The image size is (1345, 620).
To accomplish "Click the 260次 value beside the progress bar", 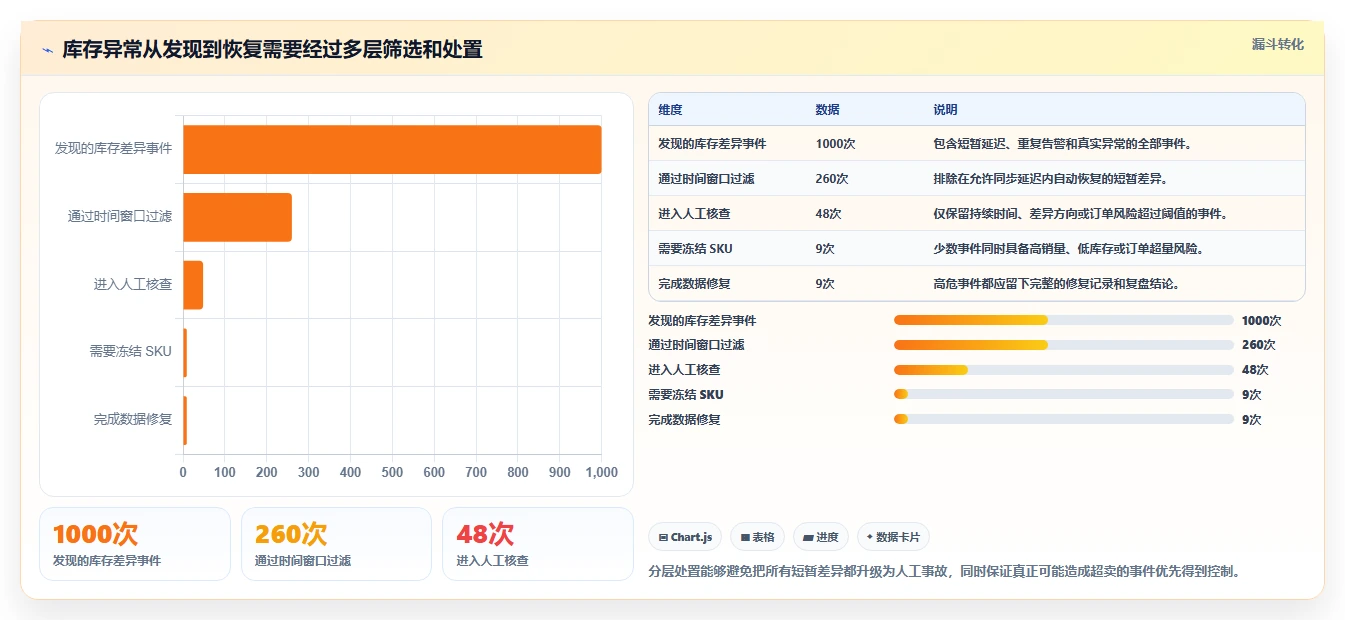I will click(x=1259, y=345).
